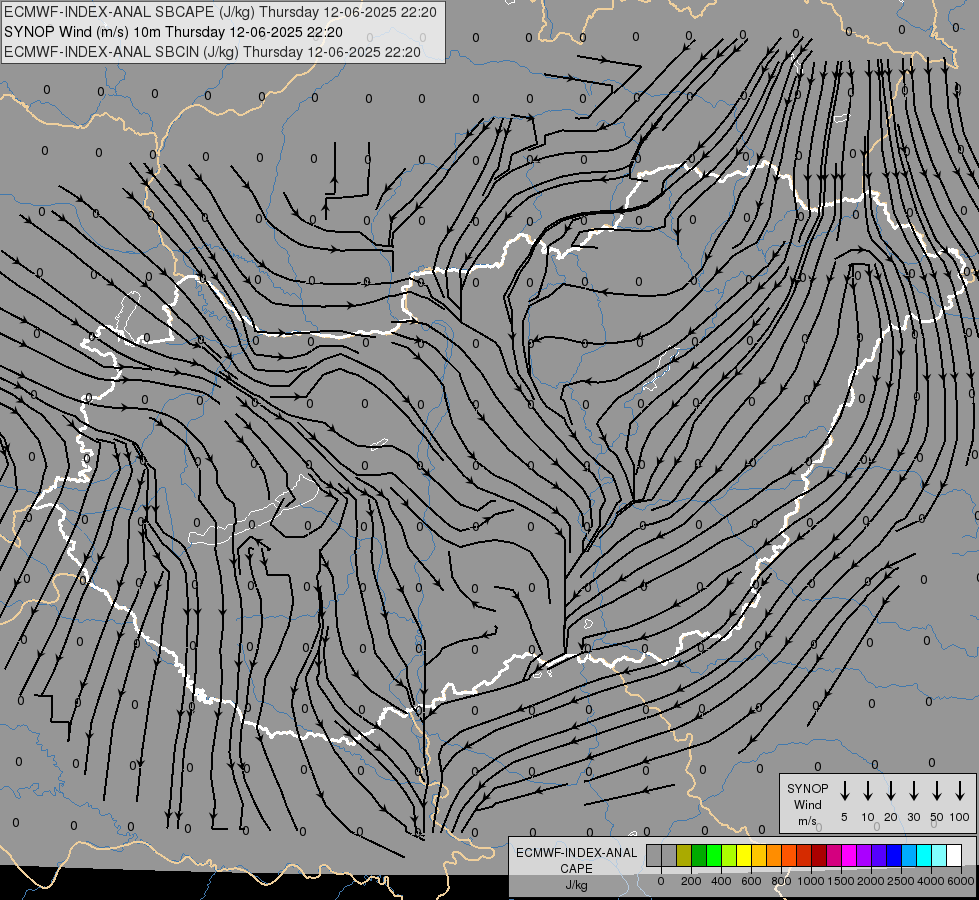Pick the pure blue swatch before 2500

[894, 856]
